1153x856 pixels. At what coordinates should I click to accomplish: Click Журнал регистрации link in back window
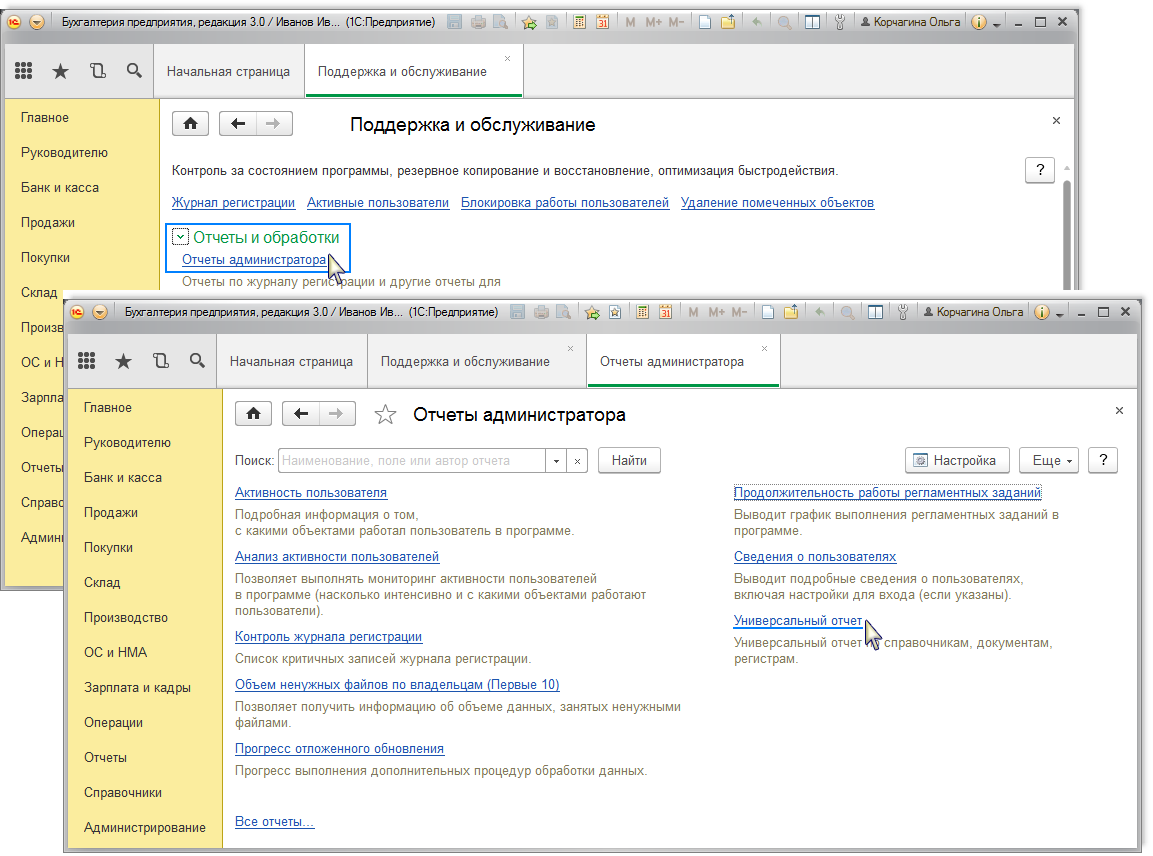[x=233, y=203]
